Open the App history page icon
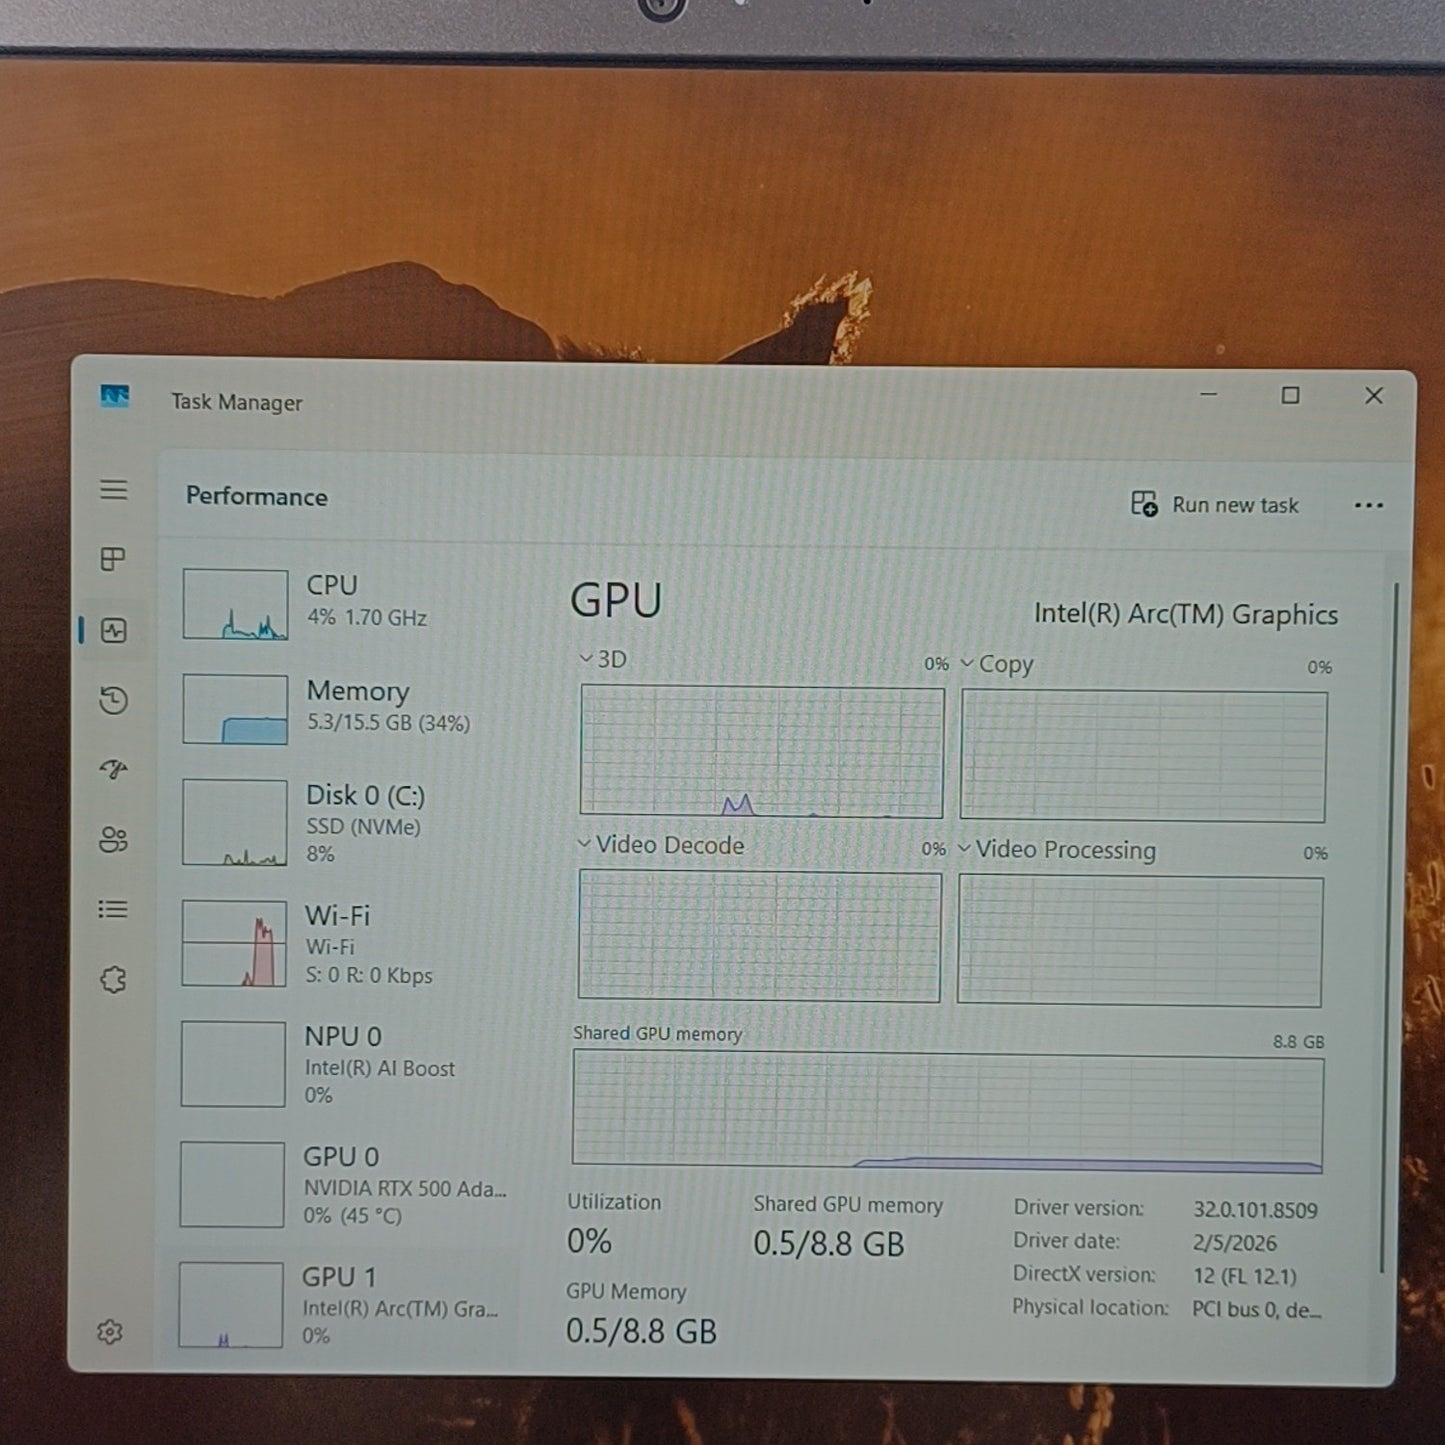 [x=113, y=700]
